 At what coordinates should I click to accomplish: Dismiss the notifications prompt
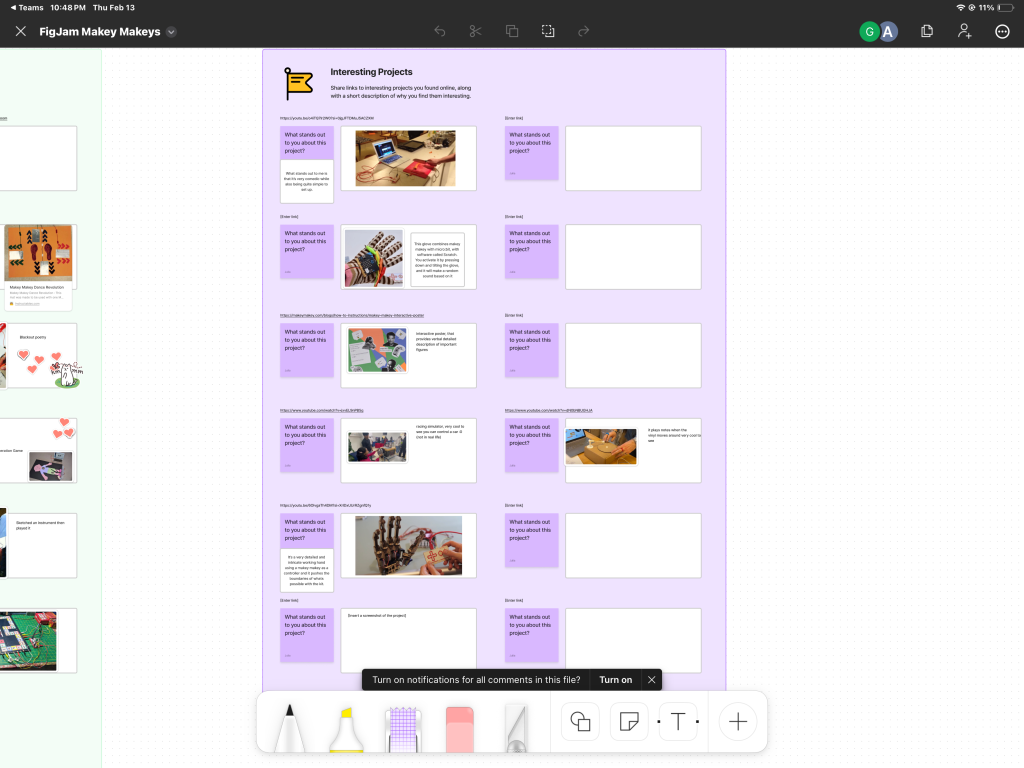(652, 680)
